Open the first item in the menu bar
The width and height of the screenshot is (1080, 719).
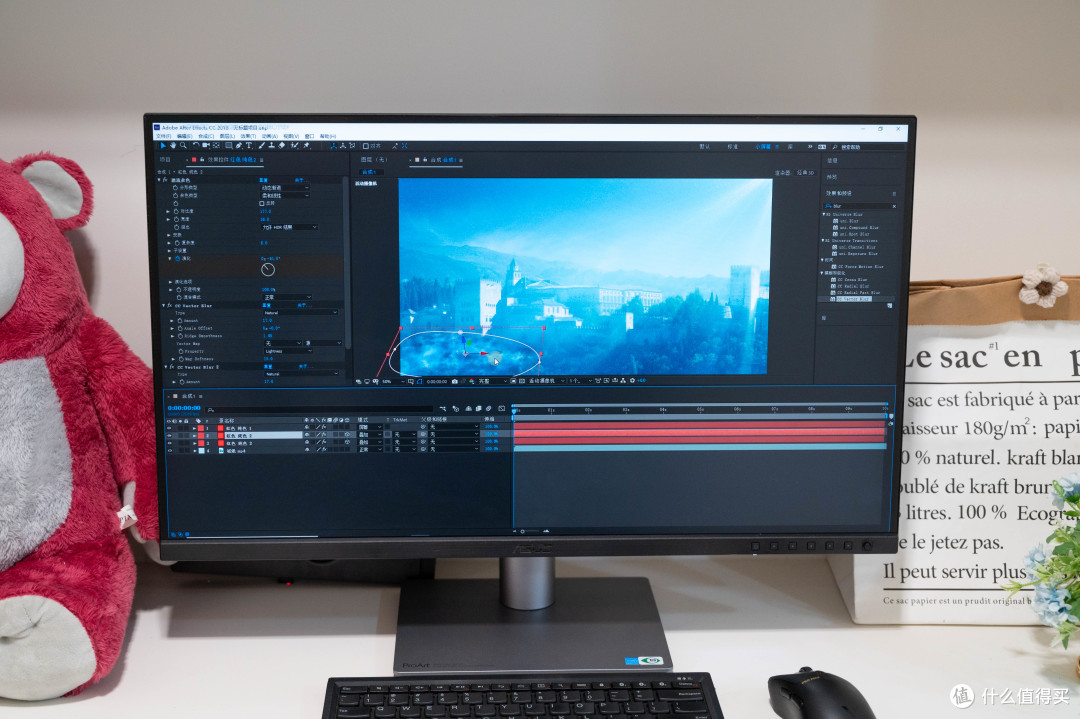click(x=164, y=136)
